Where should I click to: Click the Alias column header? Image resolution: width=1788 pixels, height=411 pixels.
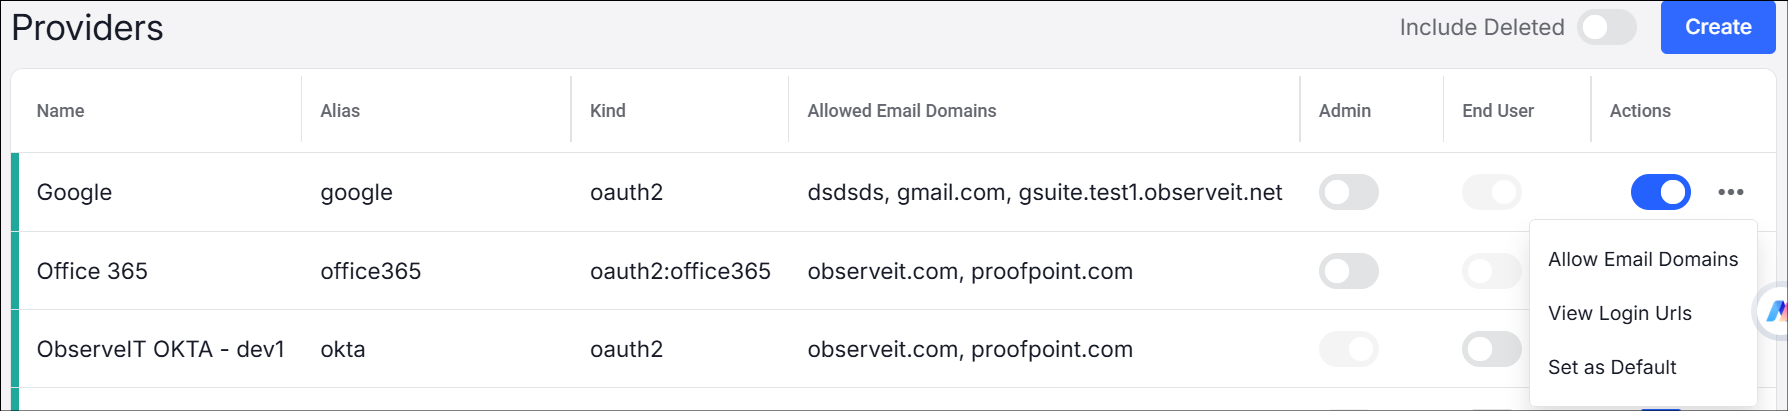click(x=340, y=111)
